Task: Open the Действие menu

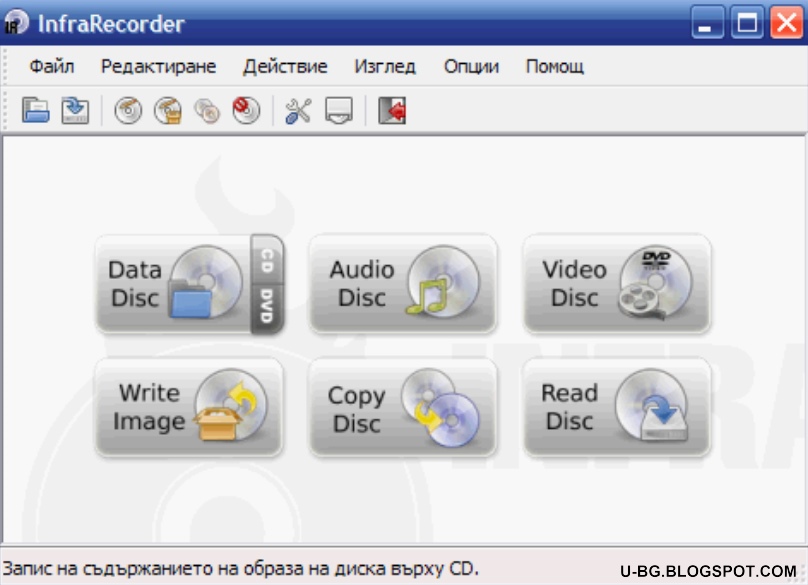Action: (x=285, y=66)
